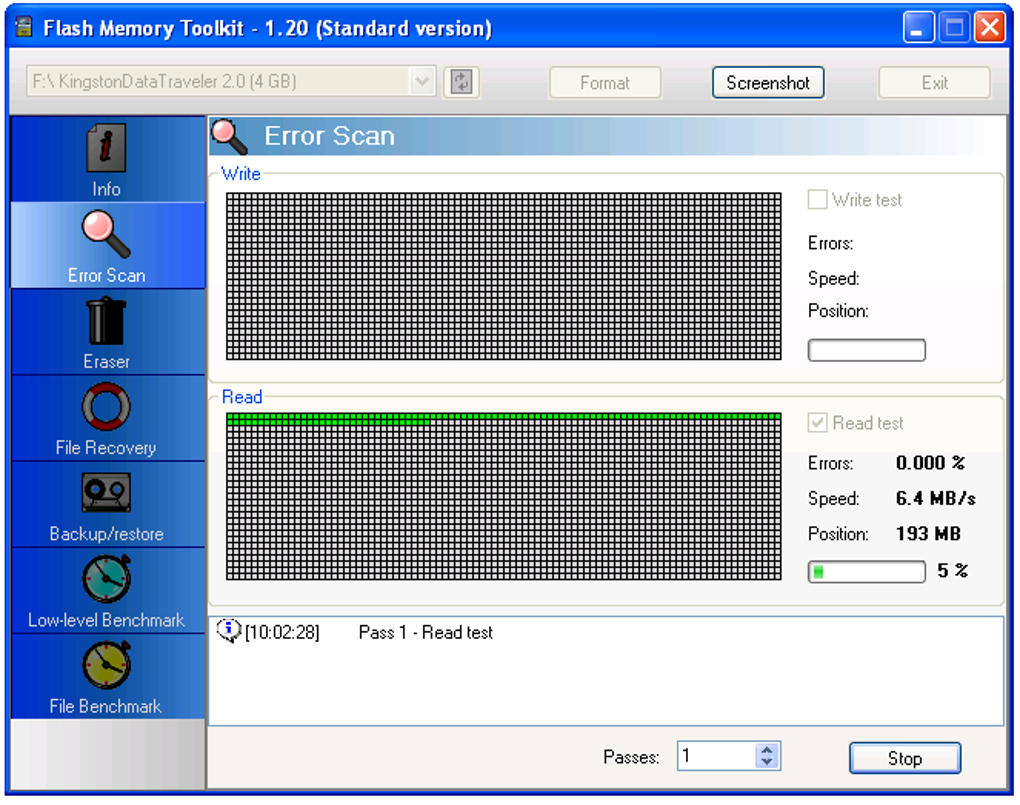Open the Low-level Benchmark stopwatch icon
This screenshot has height=805, width=1020.
point(106,579)
